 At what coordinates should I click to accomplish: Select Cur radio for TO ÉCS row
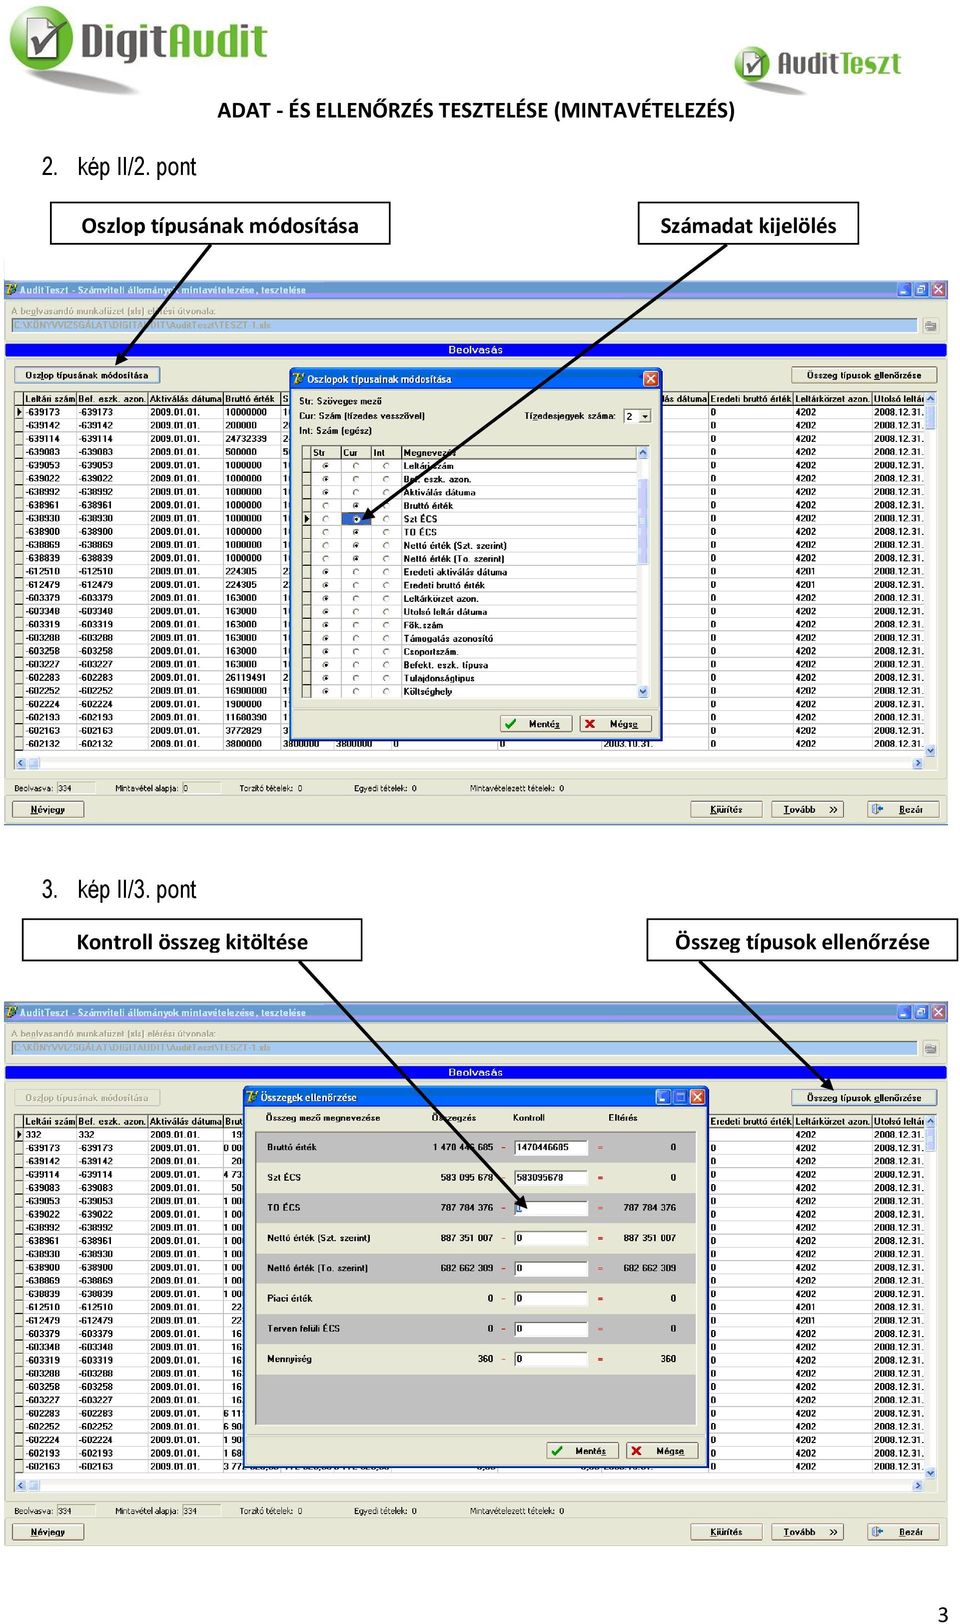(x=356, y=532)
